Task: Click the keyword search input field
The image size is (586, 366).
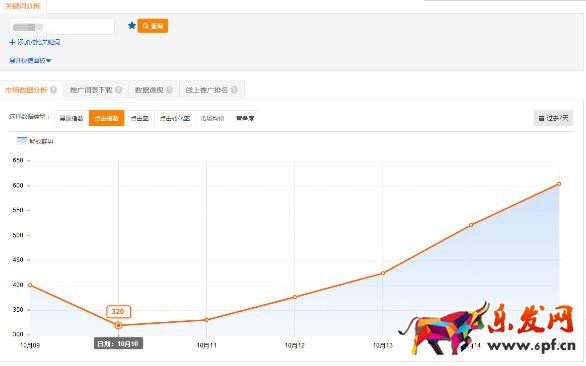Action: 62,27
